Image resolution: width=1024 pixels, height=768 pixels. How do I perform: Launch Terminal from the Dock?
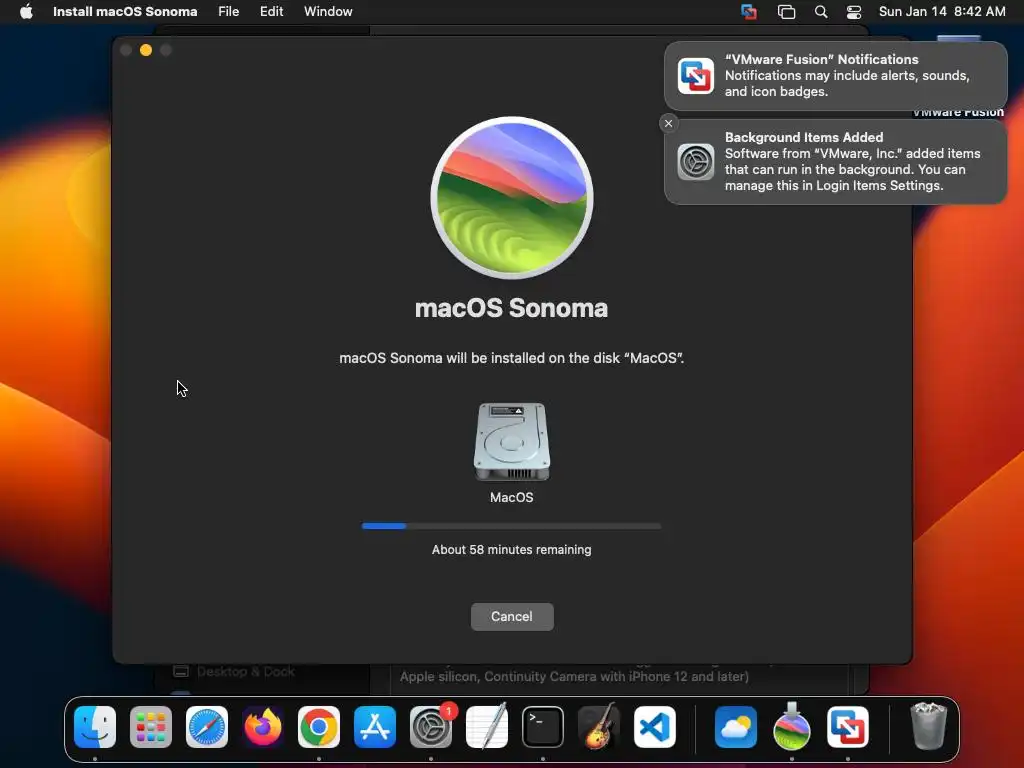point(543,727)
